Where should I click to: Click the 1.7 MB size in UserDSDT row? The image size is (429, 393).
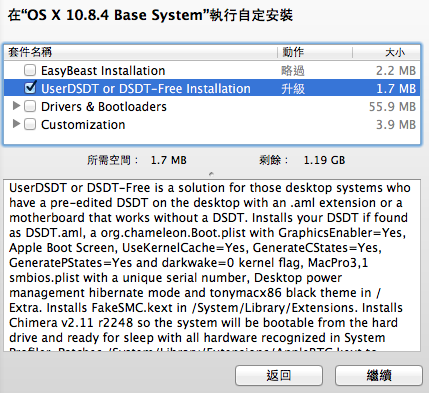coord(396,89)
